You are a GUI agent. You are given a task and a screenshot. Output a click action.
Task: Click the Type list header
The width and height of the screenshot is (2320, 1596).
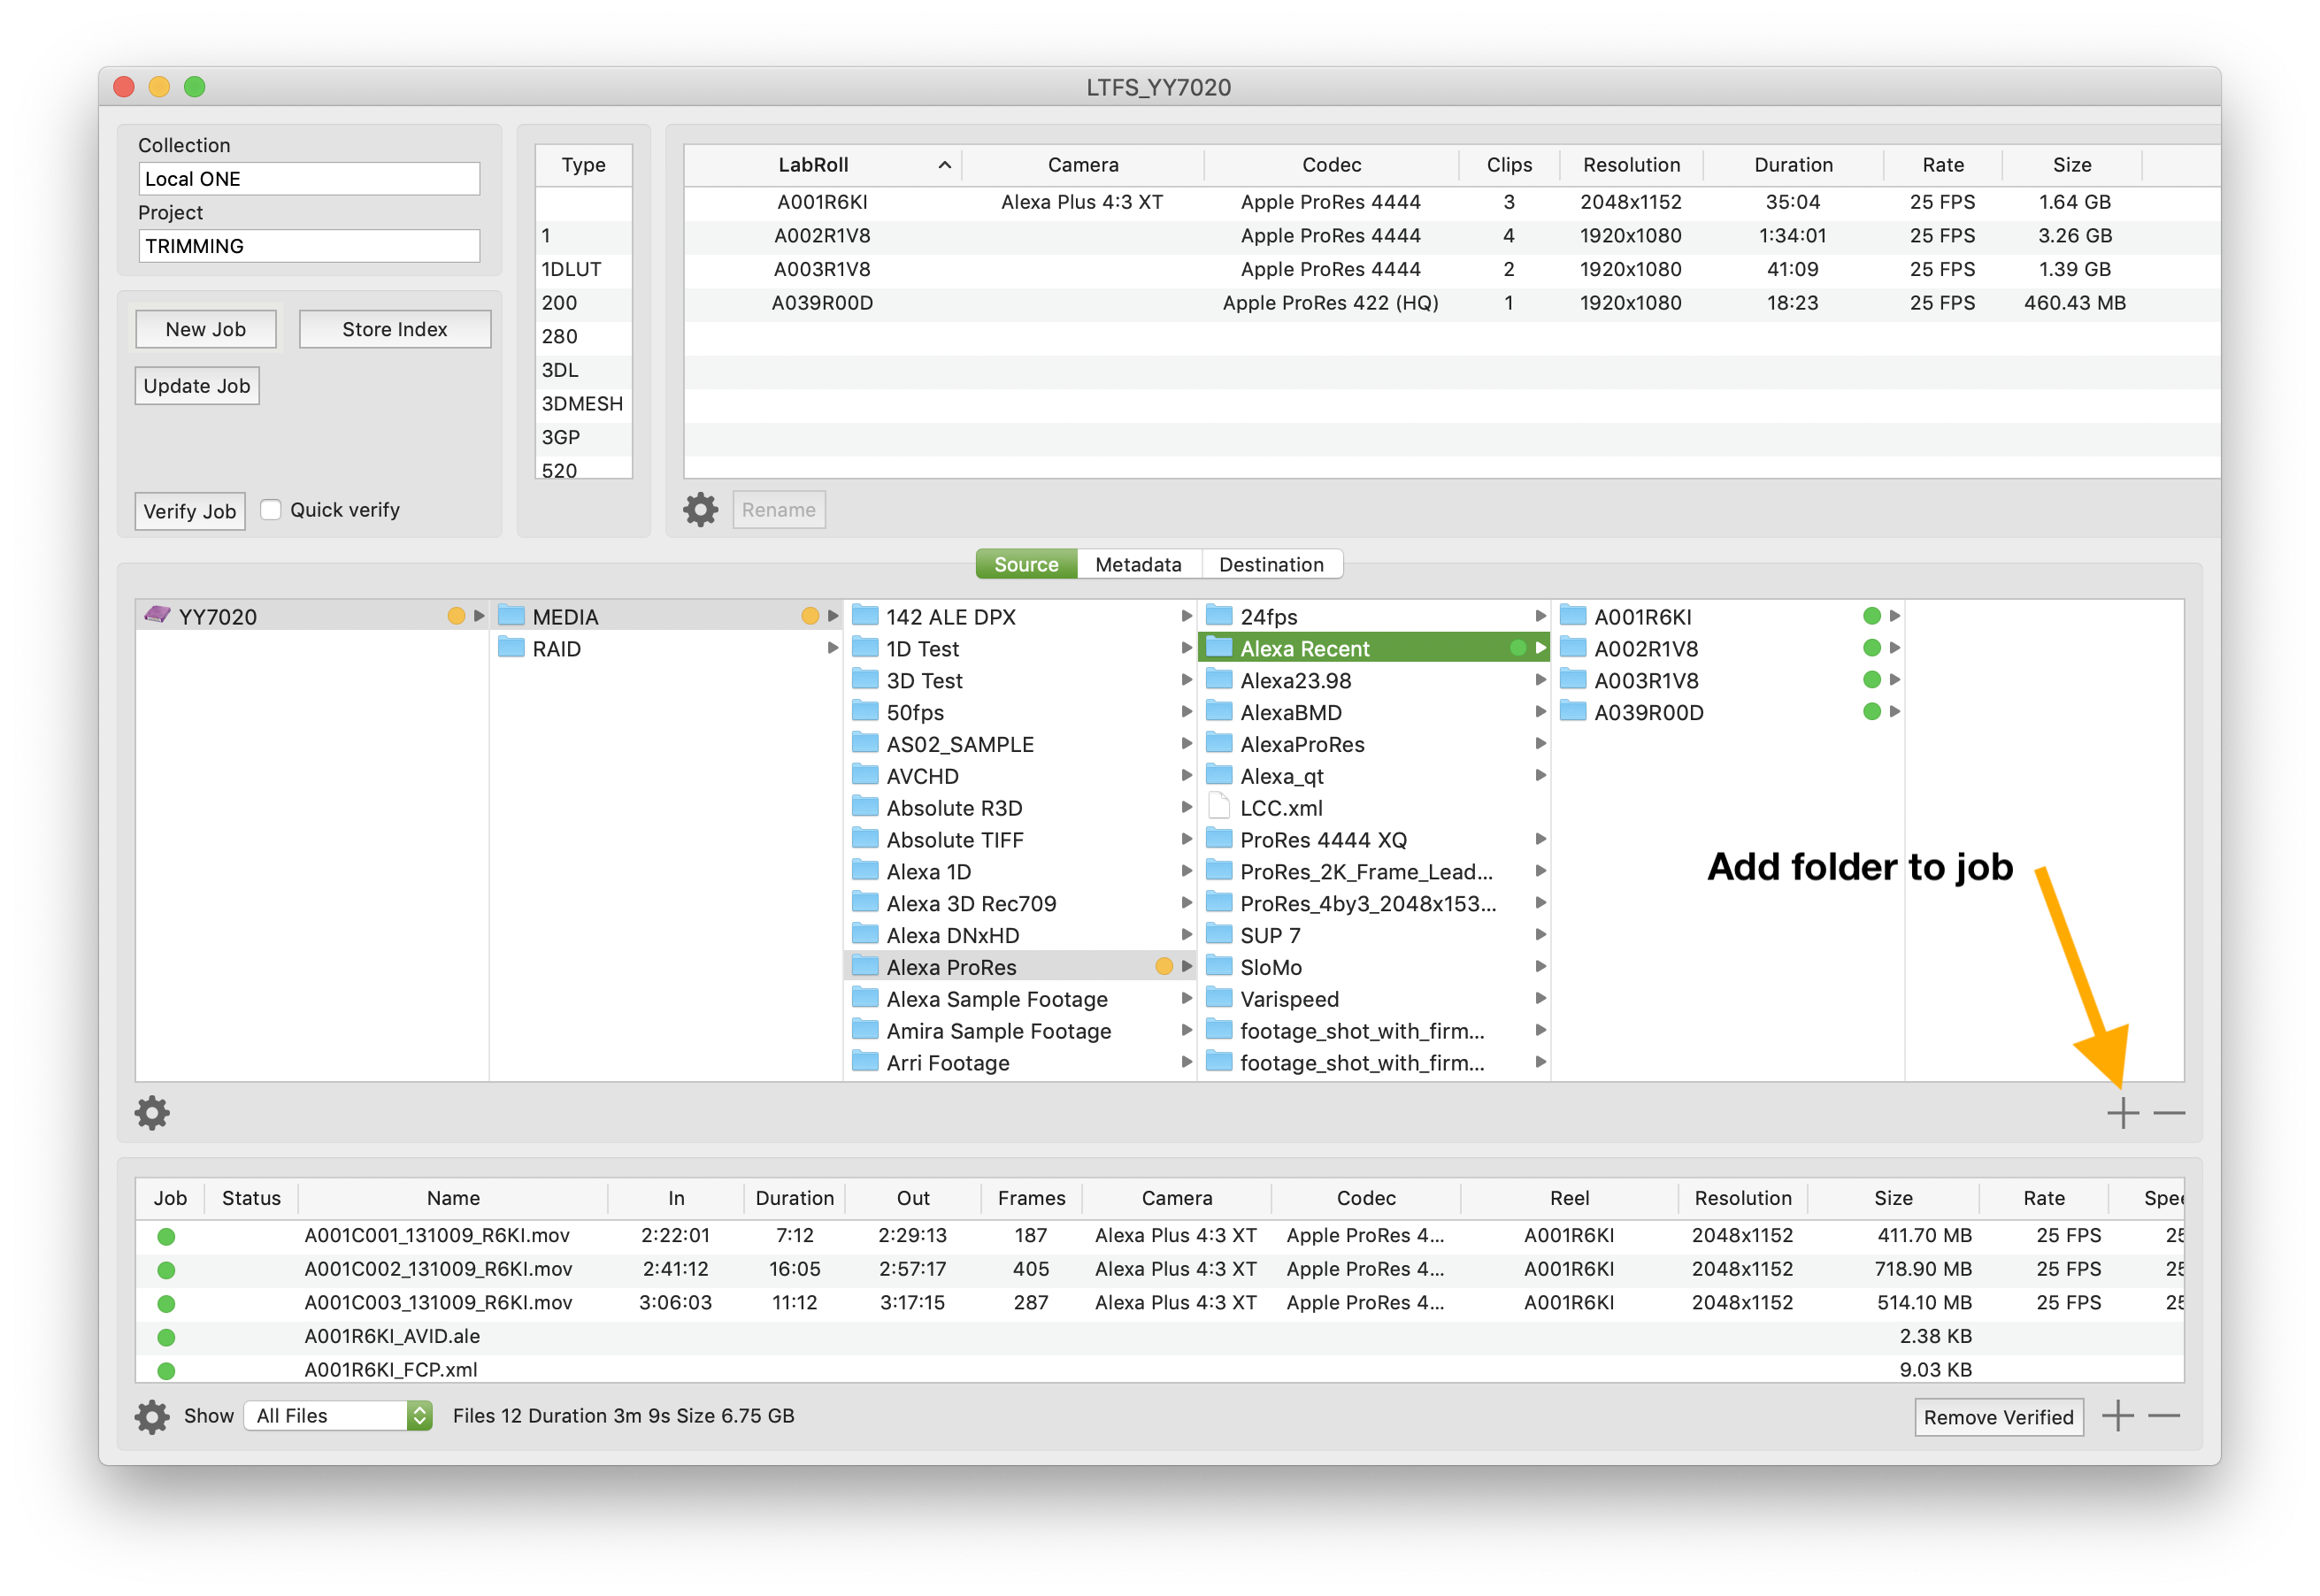coord(583,165)
